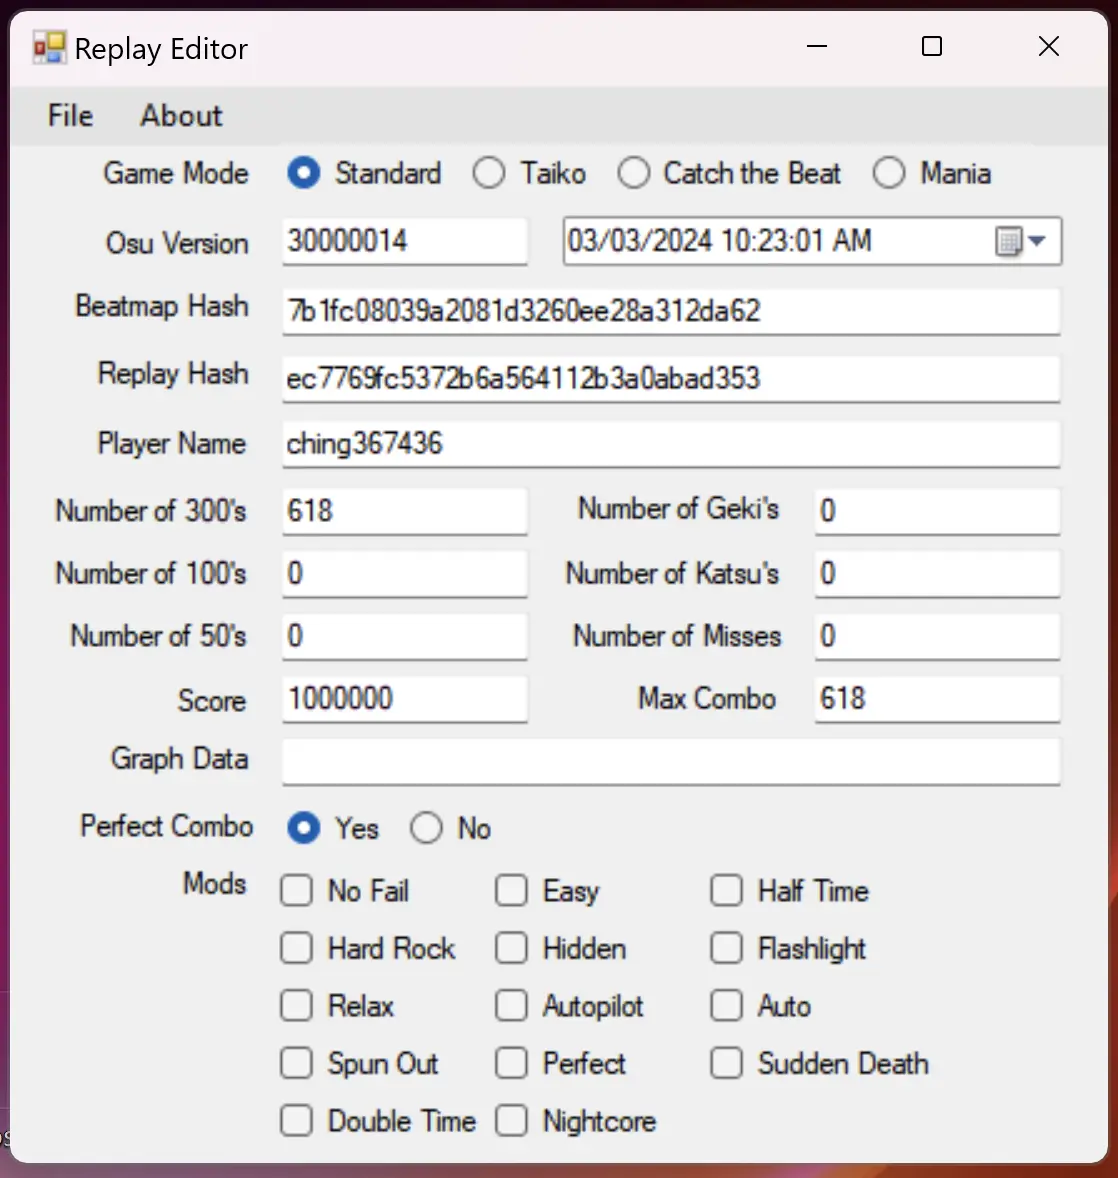
Task: Check the Hidden mod
Action: pos(511,948)
